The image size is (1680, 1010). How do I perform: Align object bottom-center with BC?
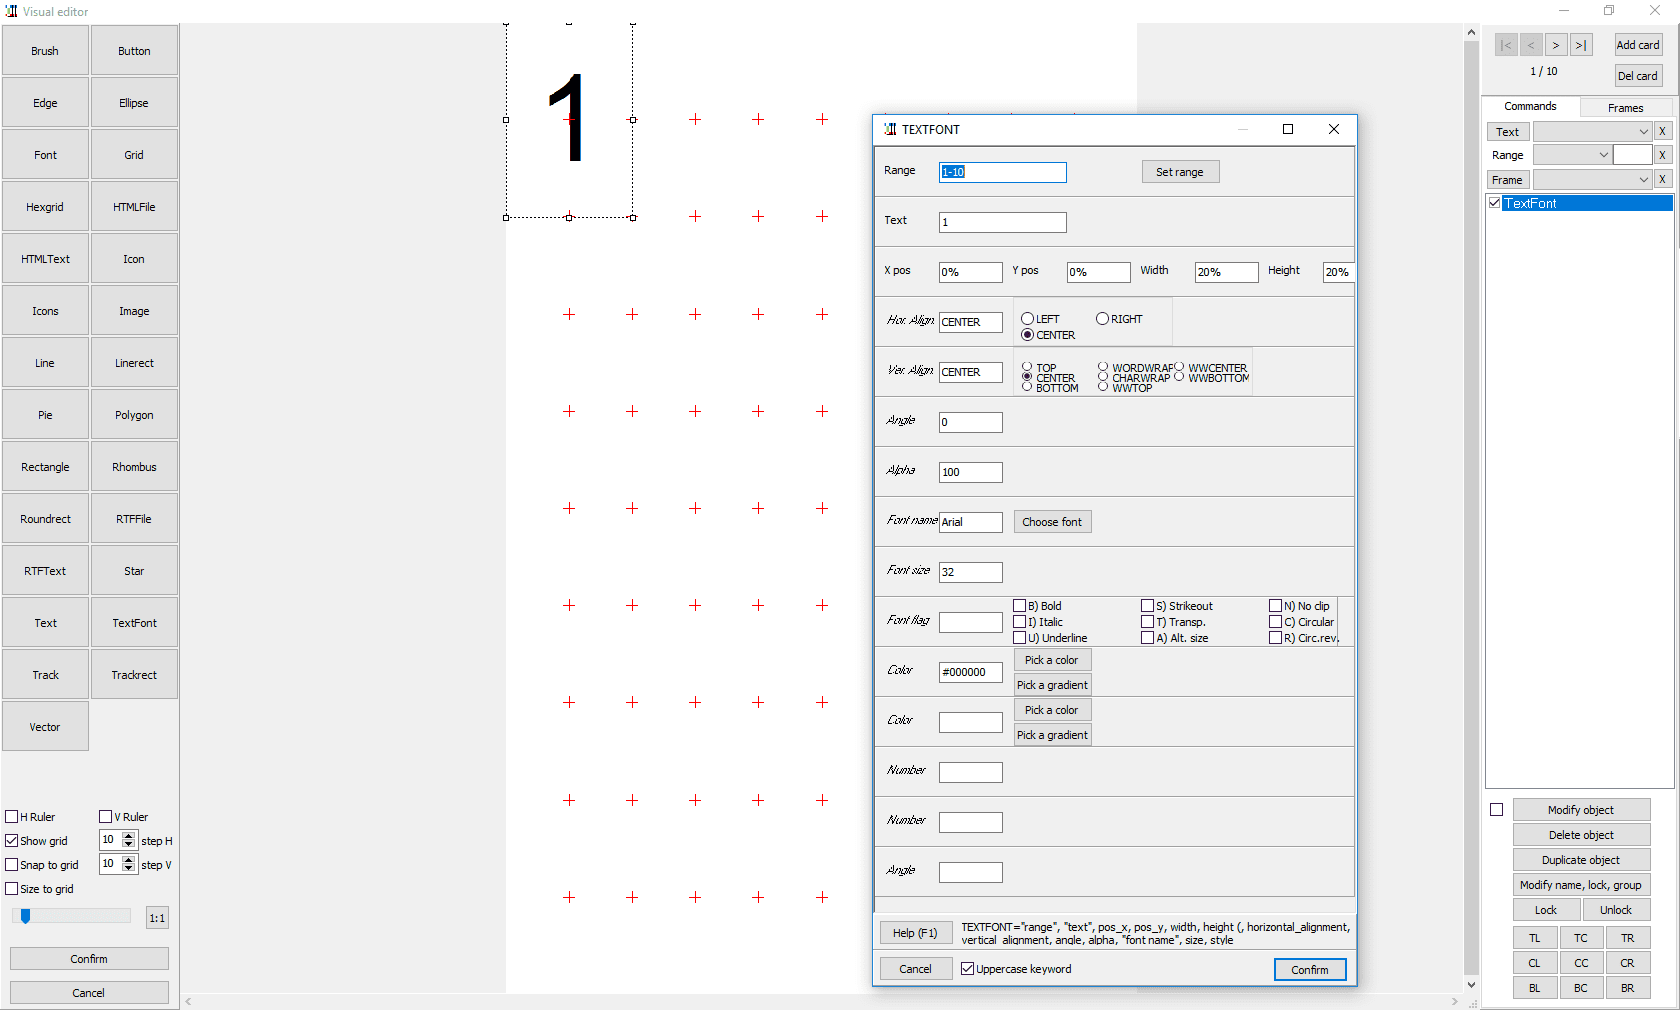[1581, 988]
